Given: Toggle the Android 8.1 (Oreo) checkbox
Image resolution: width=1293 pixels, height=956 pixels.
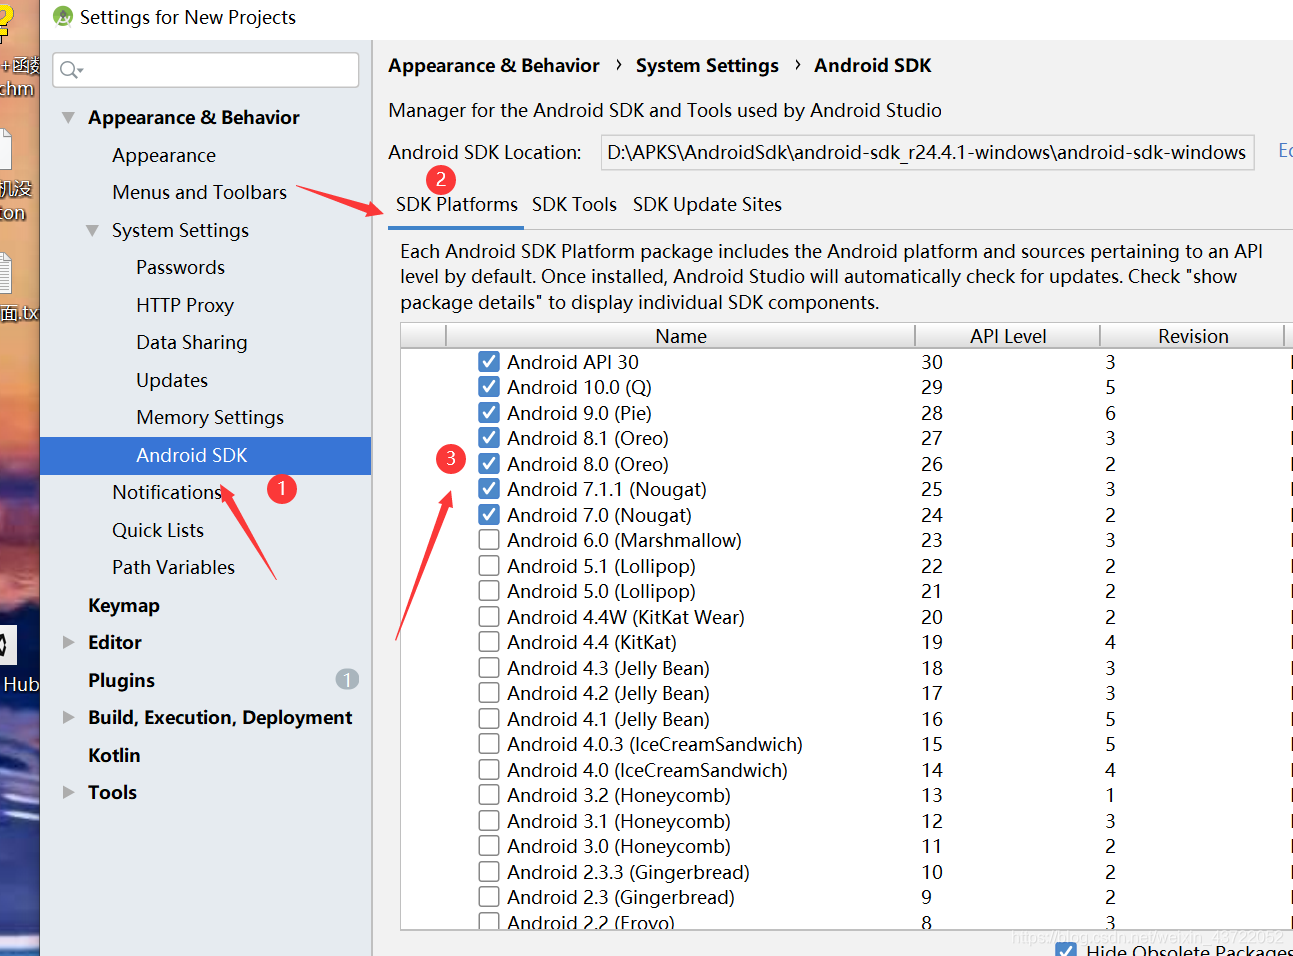Looking at the screenshot, I should click(x=489, y=438).
